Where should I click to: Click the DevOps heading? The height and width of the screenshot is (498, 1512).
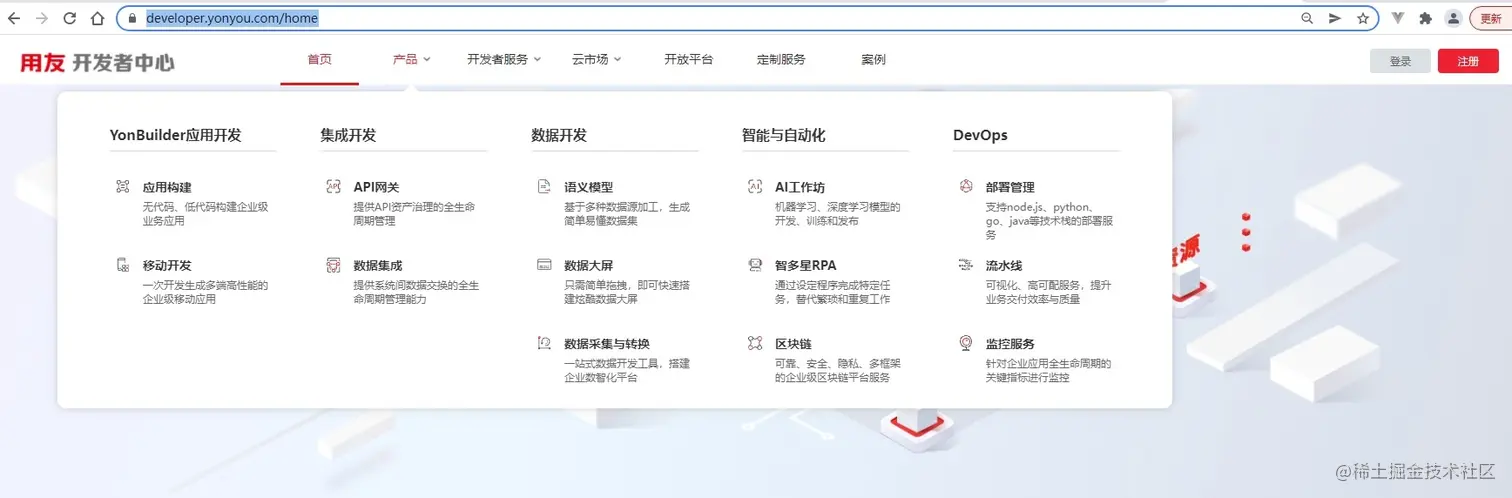(x=980, y=135)
